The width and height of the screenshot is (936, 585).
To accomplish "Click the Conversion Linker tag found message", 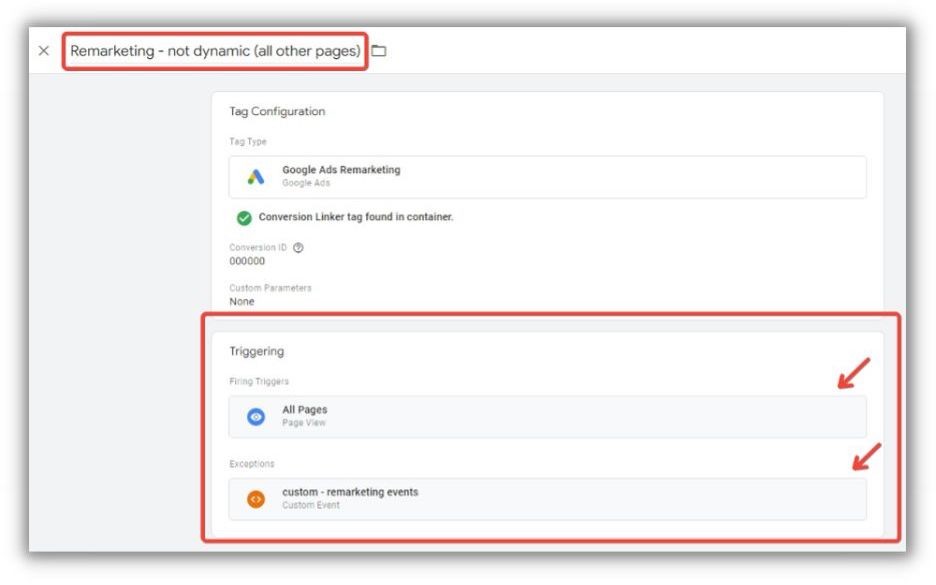I will (x=355, y=217).
